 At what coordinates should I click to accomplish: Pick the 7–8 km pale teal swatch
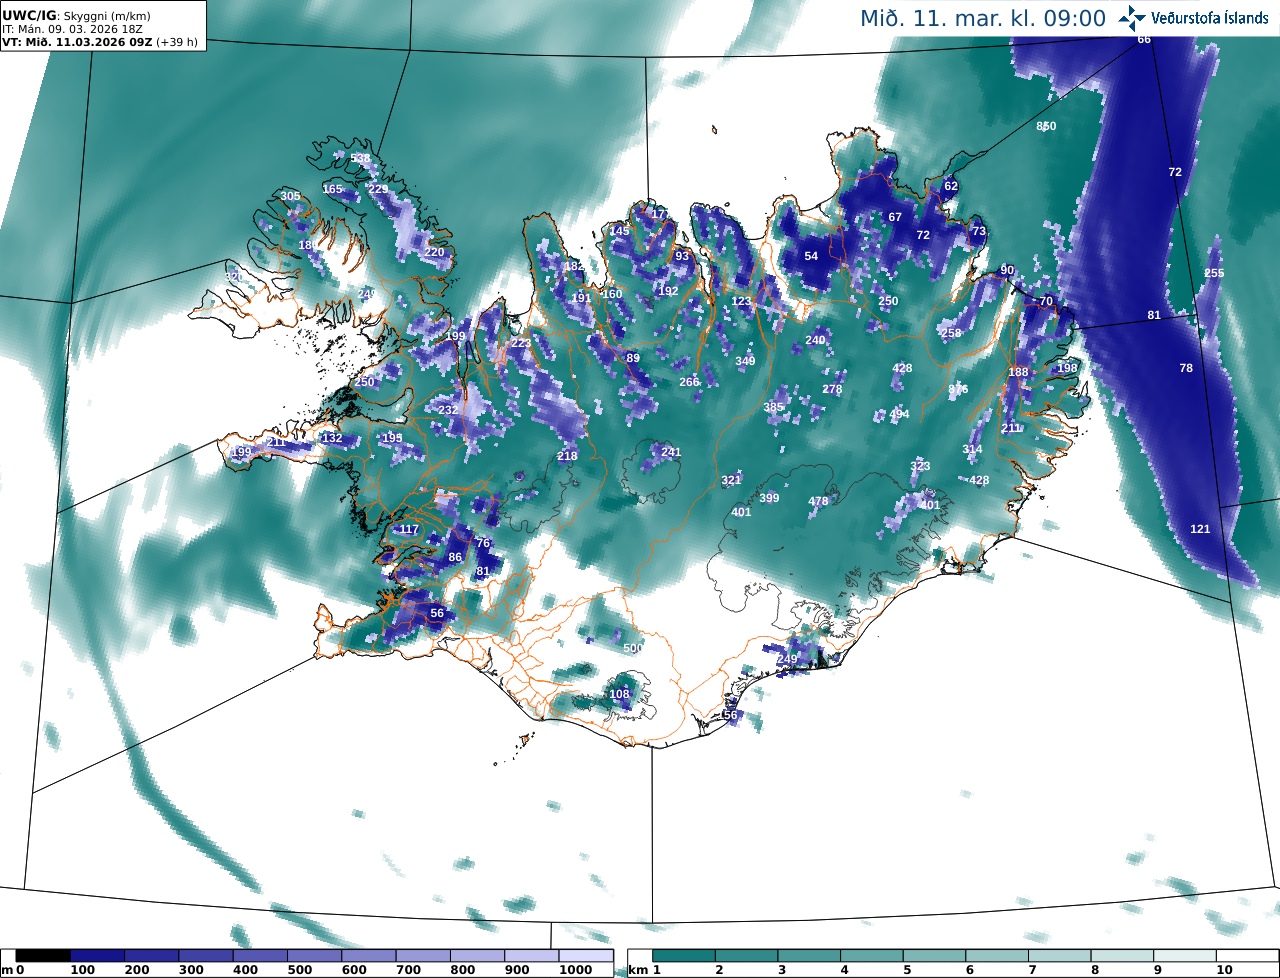(1060, 957)
